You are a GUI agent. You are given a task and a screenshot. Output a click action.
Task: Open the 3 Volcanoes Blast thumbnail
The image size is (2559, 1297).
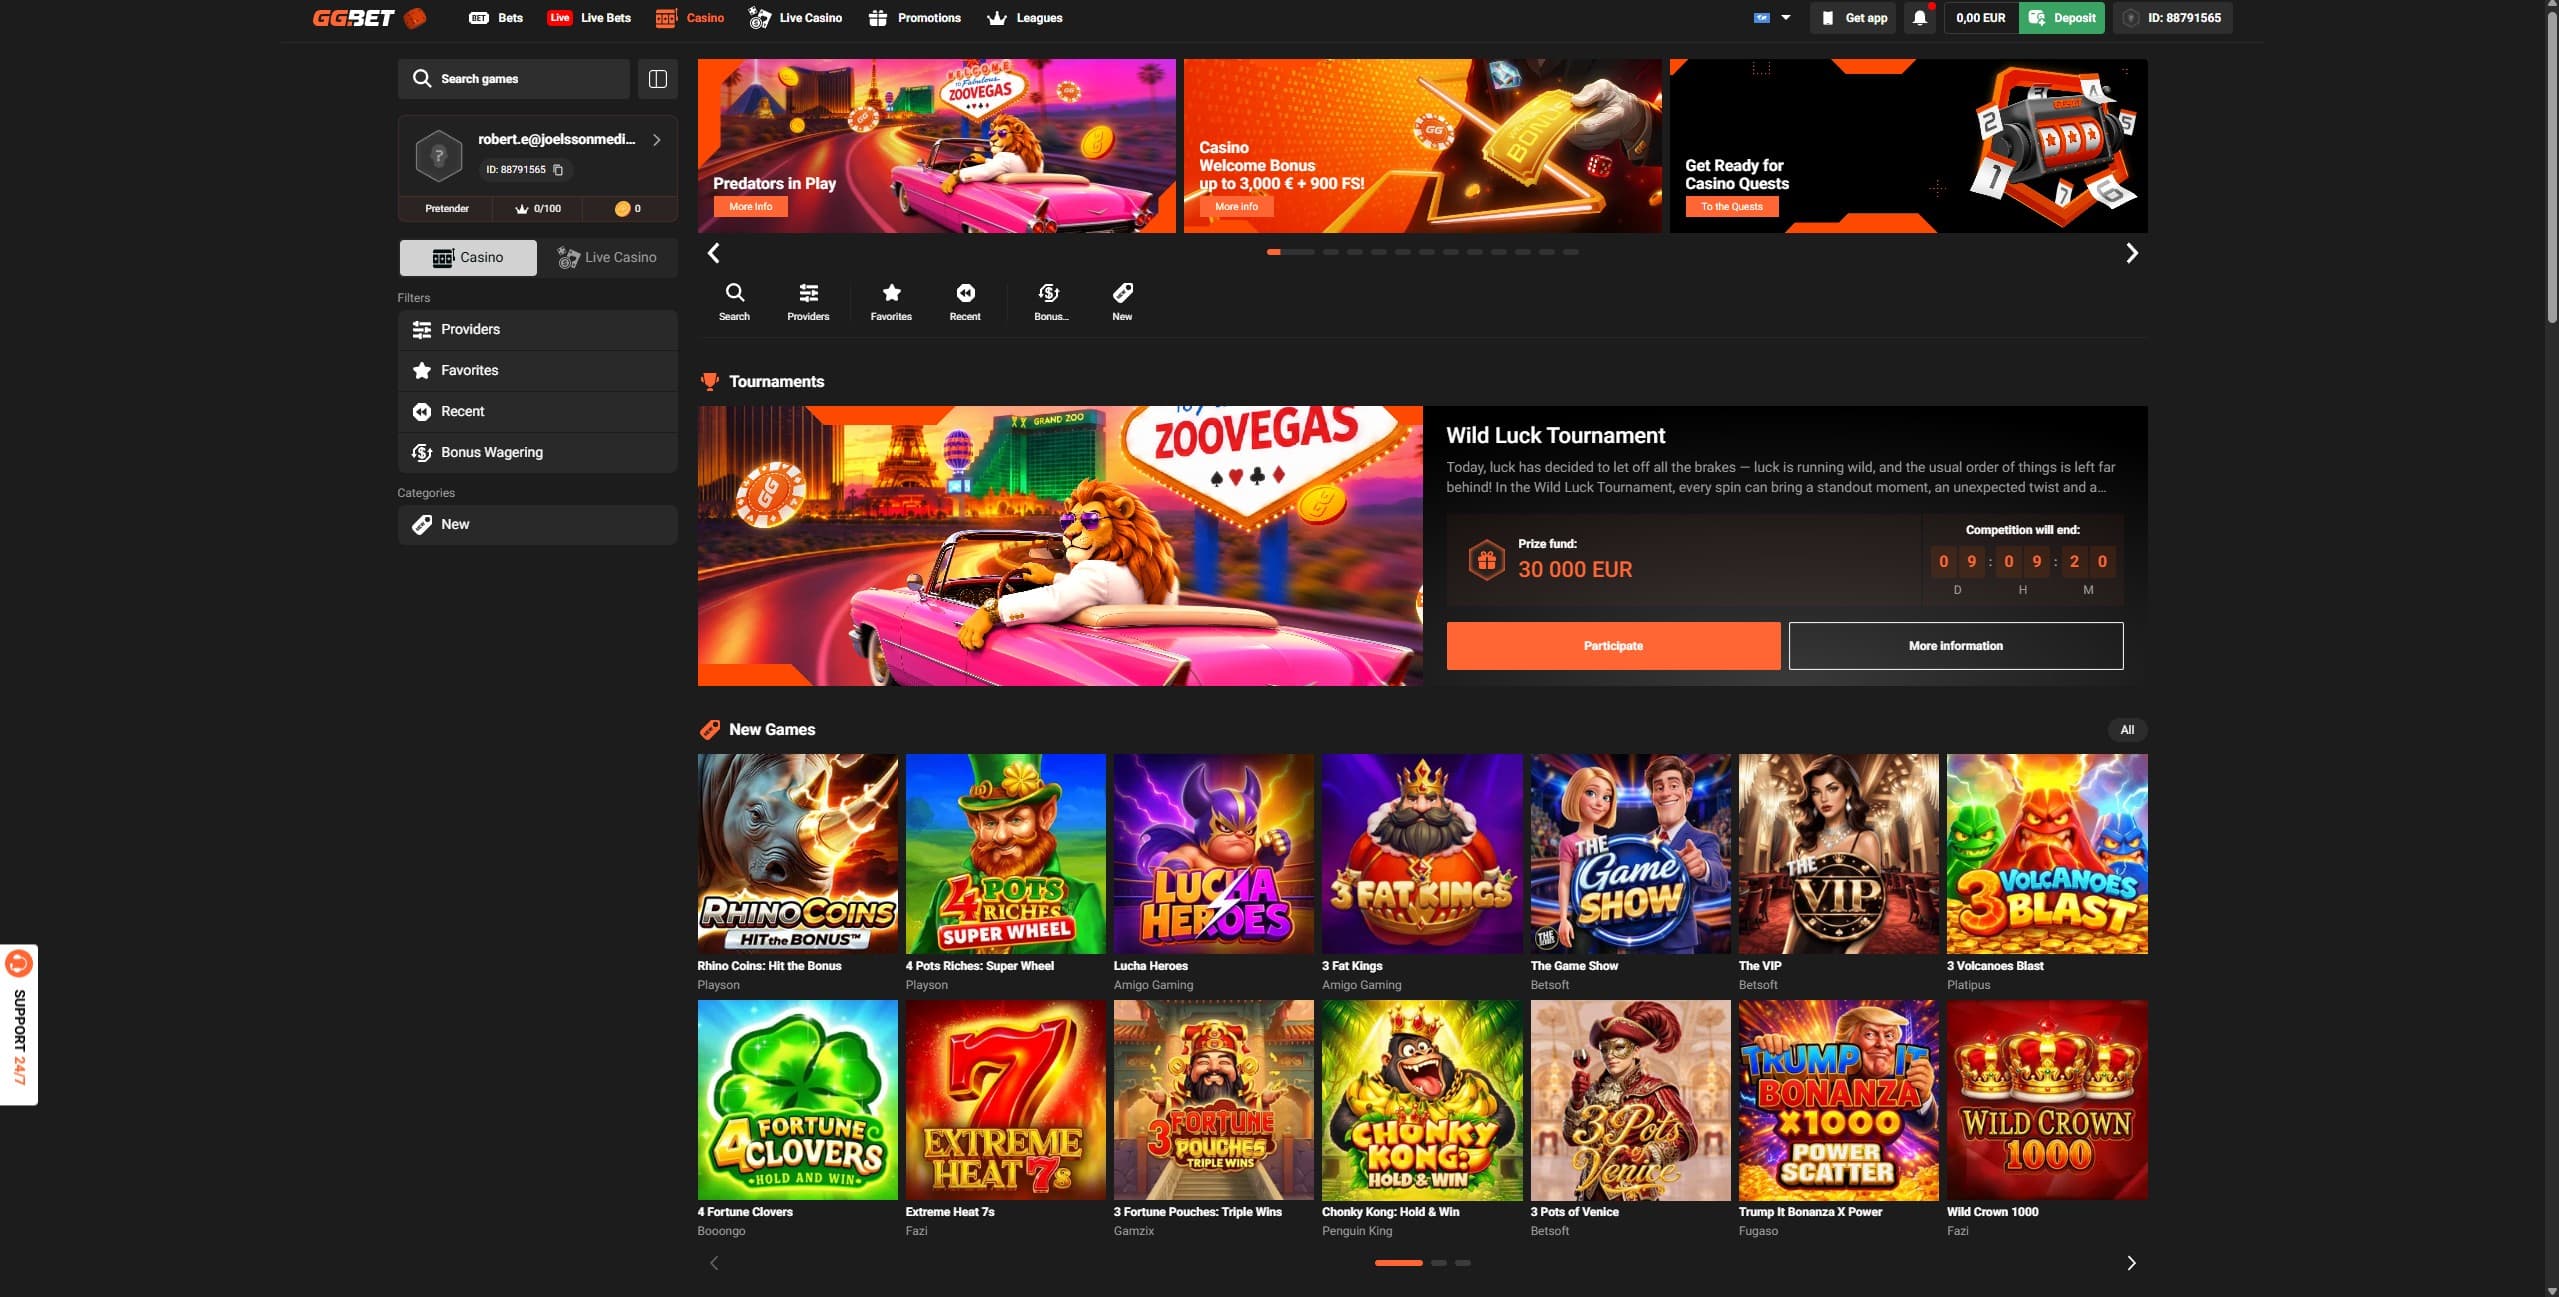pyautogui.click(x=2046, y=854)
